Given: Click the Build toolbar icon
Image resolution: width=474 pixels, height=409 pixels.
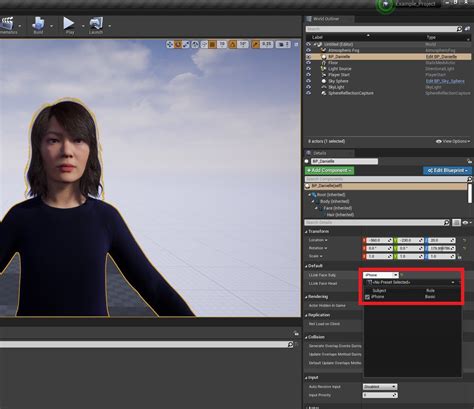Looking at the screenshot, I should point(38,25).
